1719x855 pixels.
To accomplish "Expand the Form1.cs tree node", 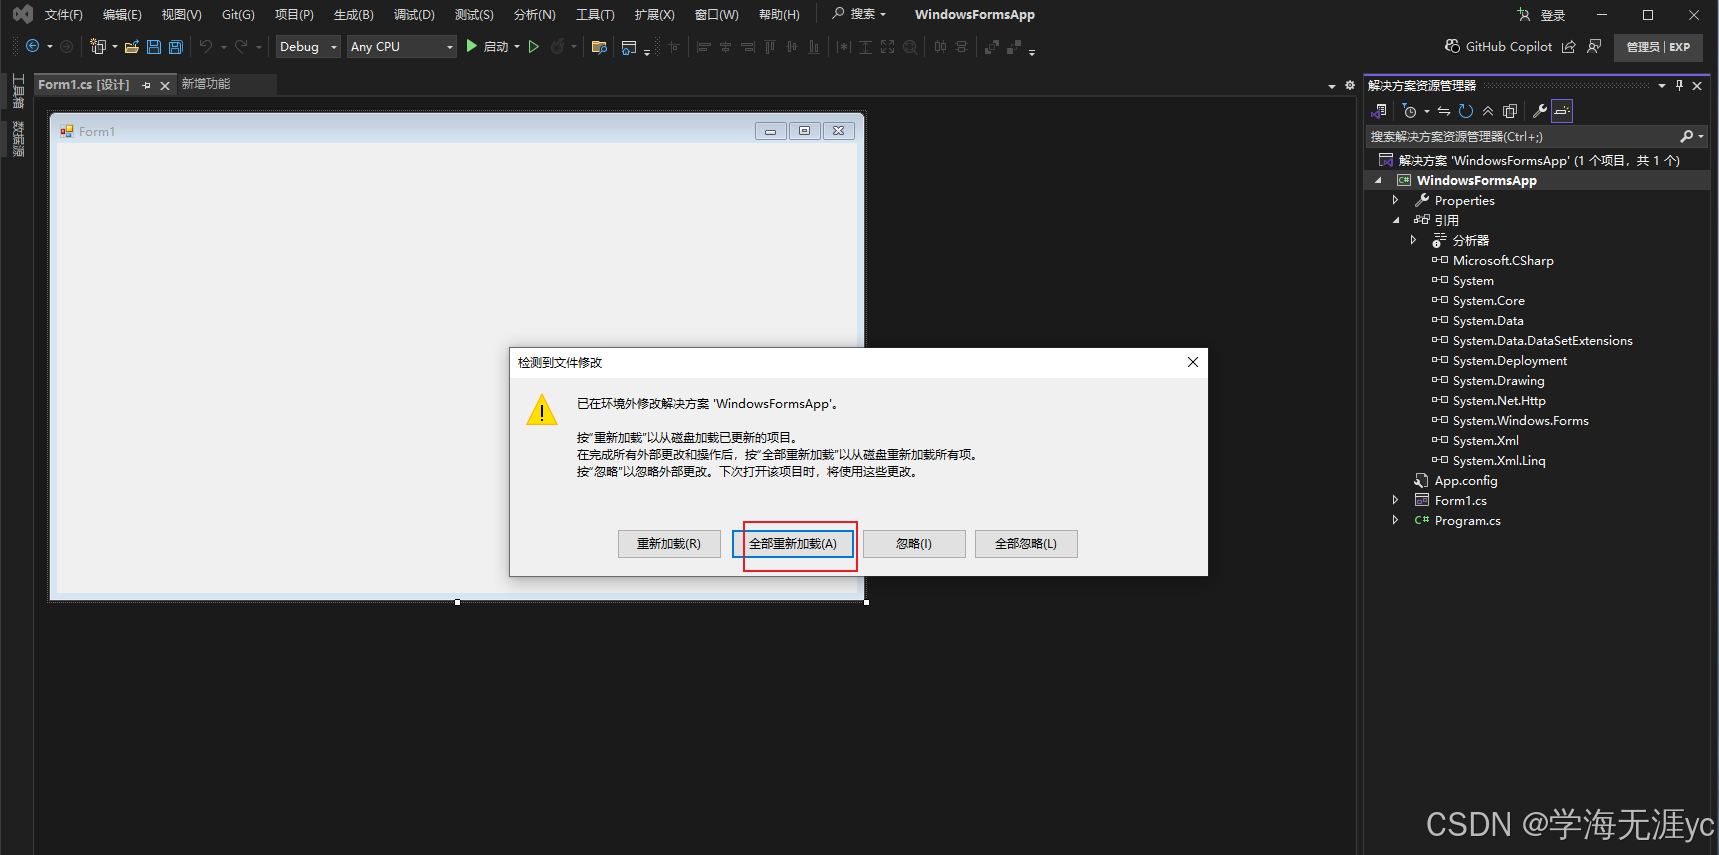I will pyautogui.click(x=1396, y=500).
